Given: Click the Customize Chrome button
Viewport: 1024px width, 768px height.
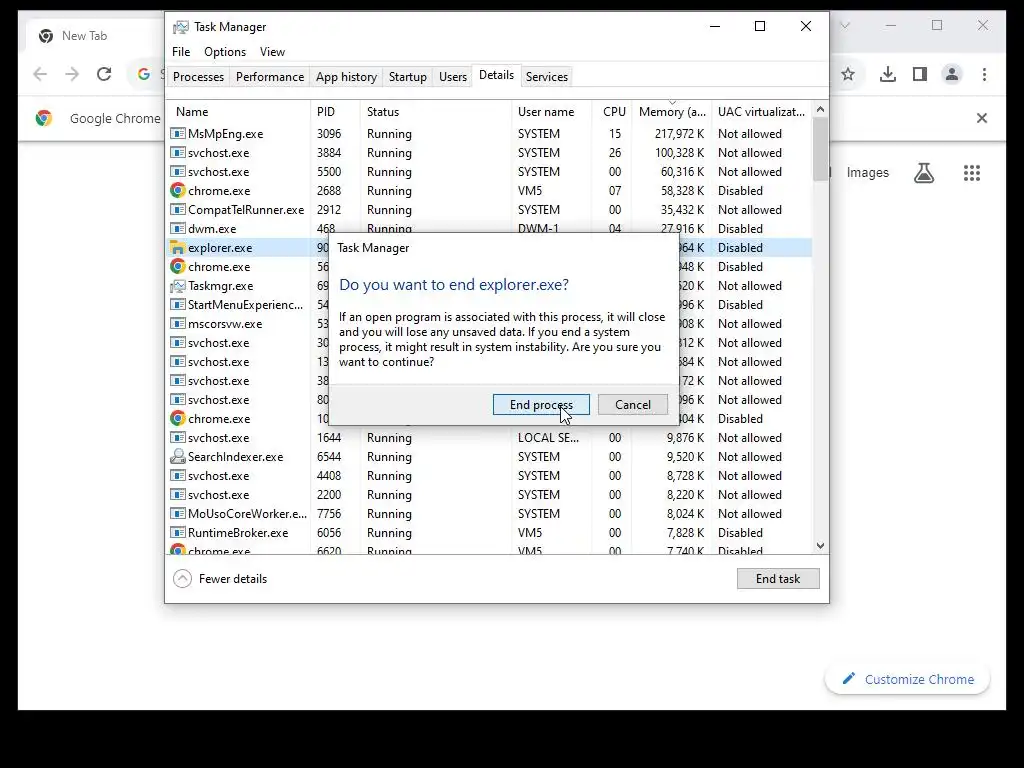Looking at the screenshot, I should click(908, 679).
